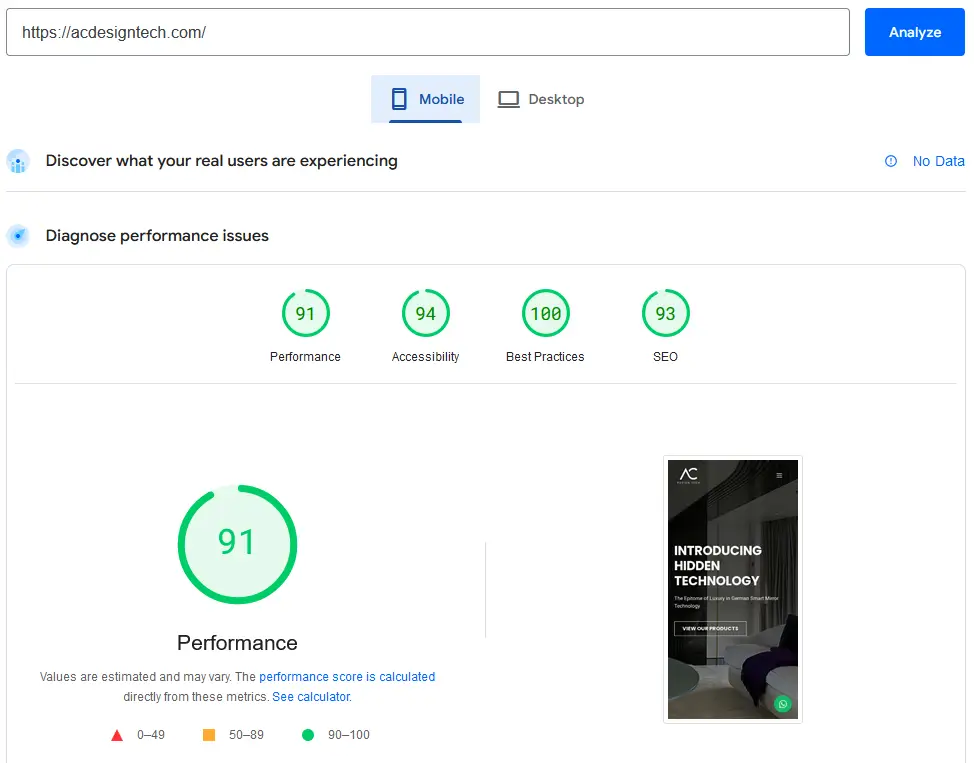Click the Analyze button

coord(914,32)
